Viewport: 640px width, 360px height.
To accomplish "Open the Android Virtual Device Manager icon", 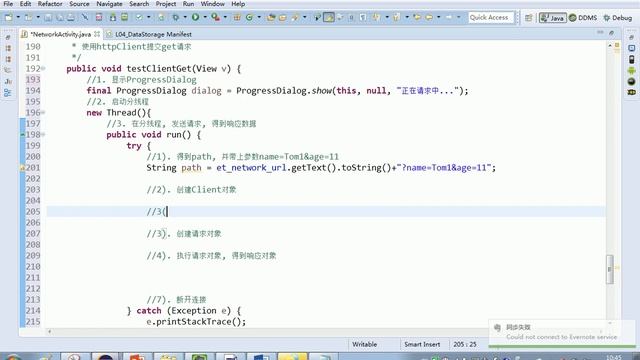I will (x=124, y=17).
